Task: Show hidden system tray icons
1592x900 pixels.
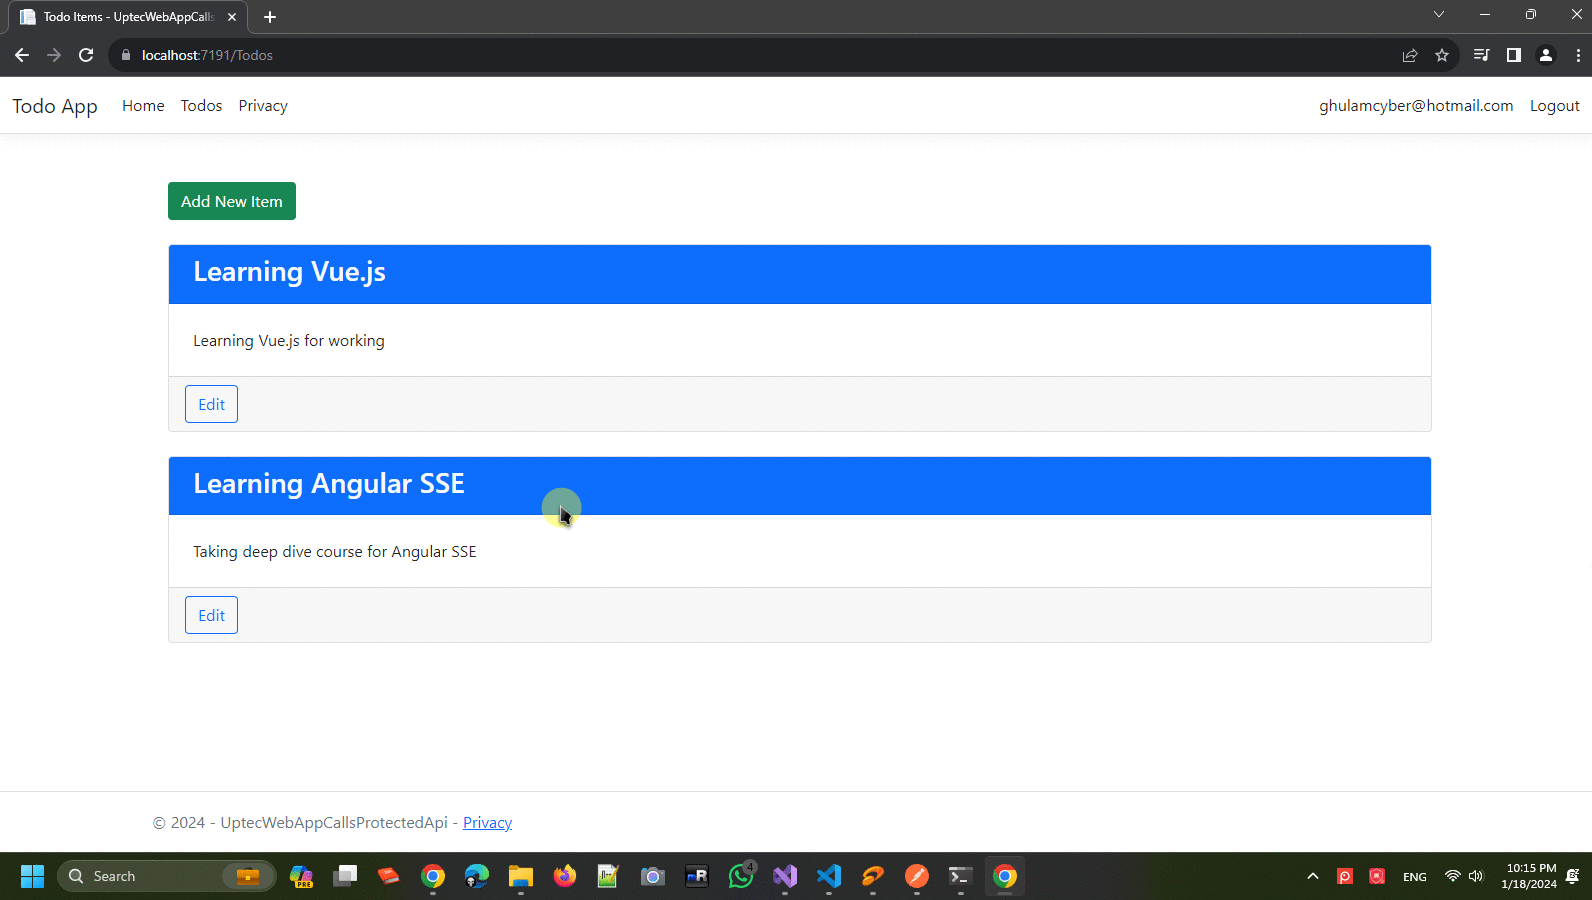Action: coord(1313,876)
